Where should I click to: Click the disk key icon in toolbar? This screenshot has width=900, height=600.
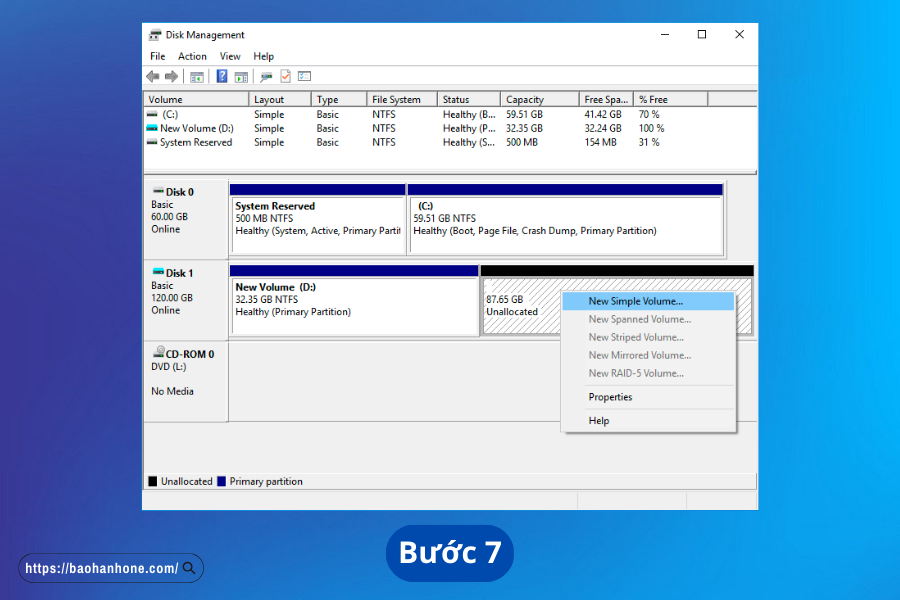(x=266, y=76)
